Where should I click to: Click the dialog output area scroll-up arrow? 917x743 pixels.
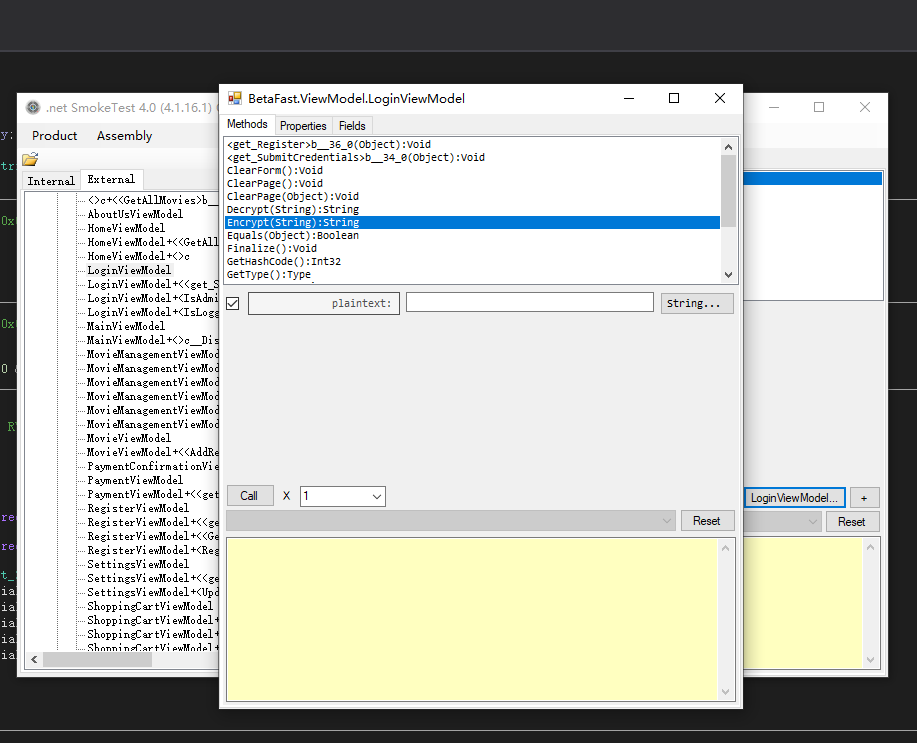[x=726, y=548]
